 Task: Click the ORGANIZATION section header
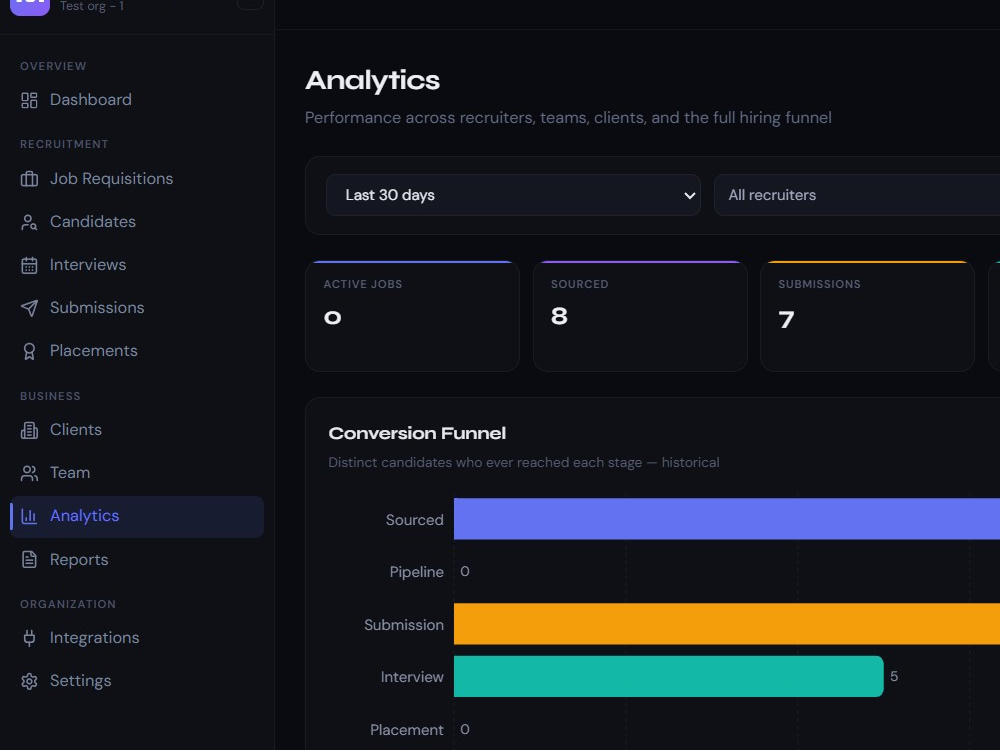point(68,605)
